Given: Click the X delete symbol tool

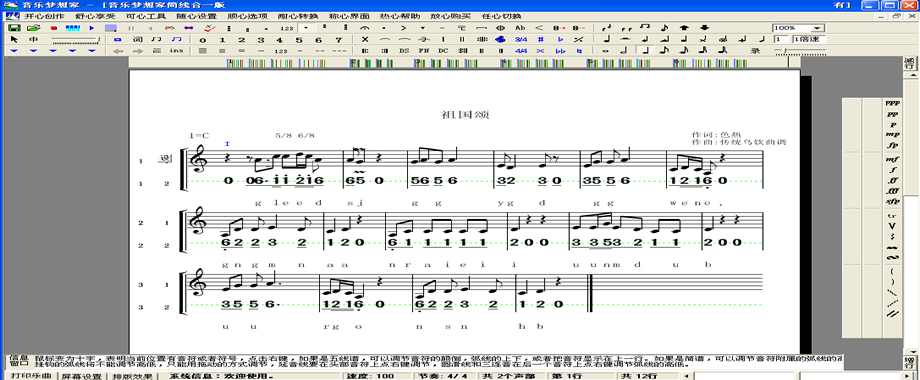Looking at the screenshot, I should point(364,39).
